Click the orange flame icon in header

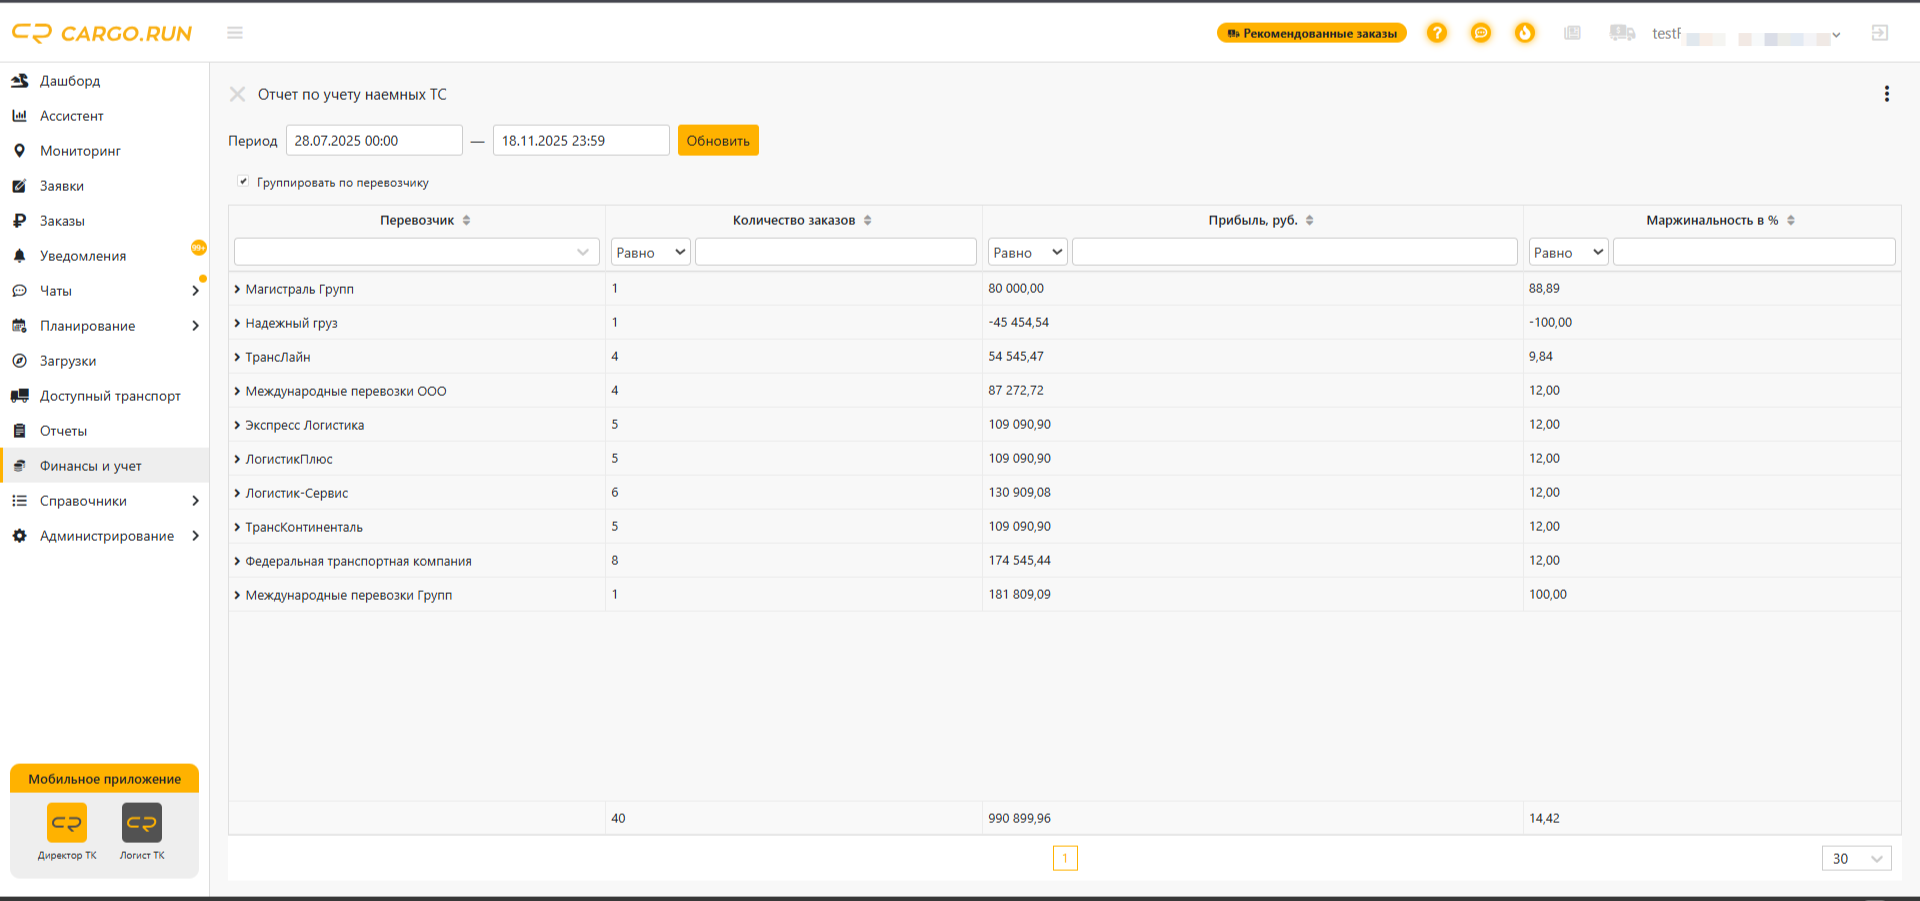pyautogui.click(x=1525, y=33)
